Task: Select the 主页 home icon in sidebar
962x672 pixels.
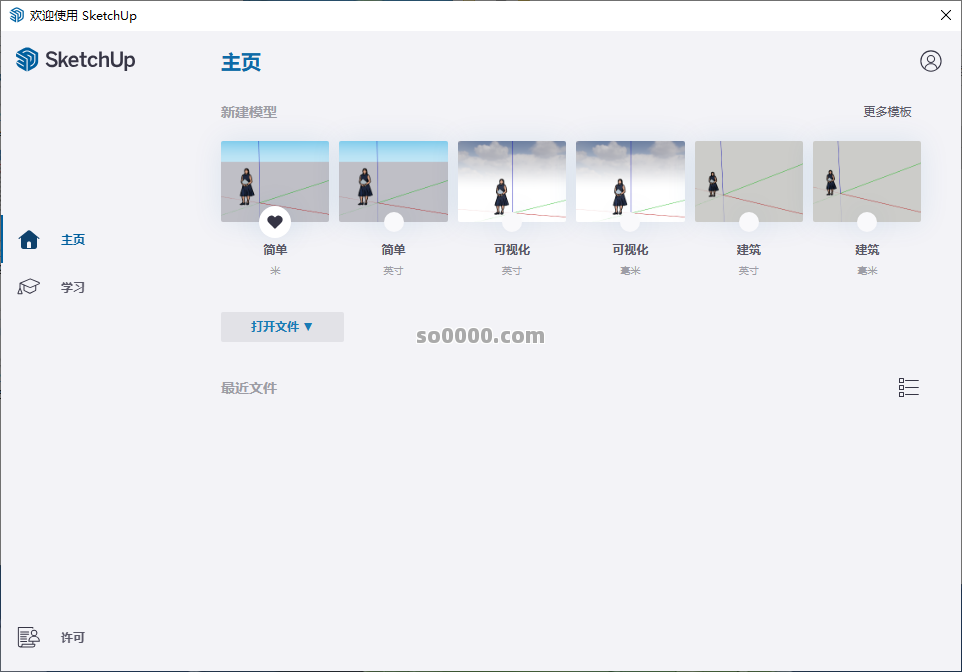Action: coord(30,239)
